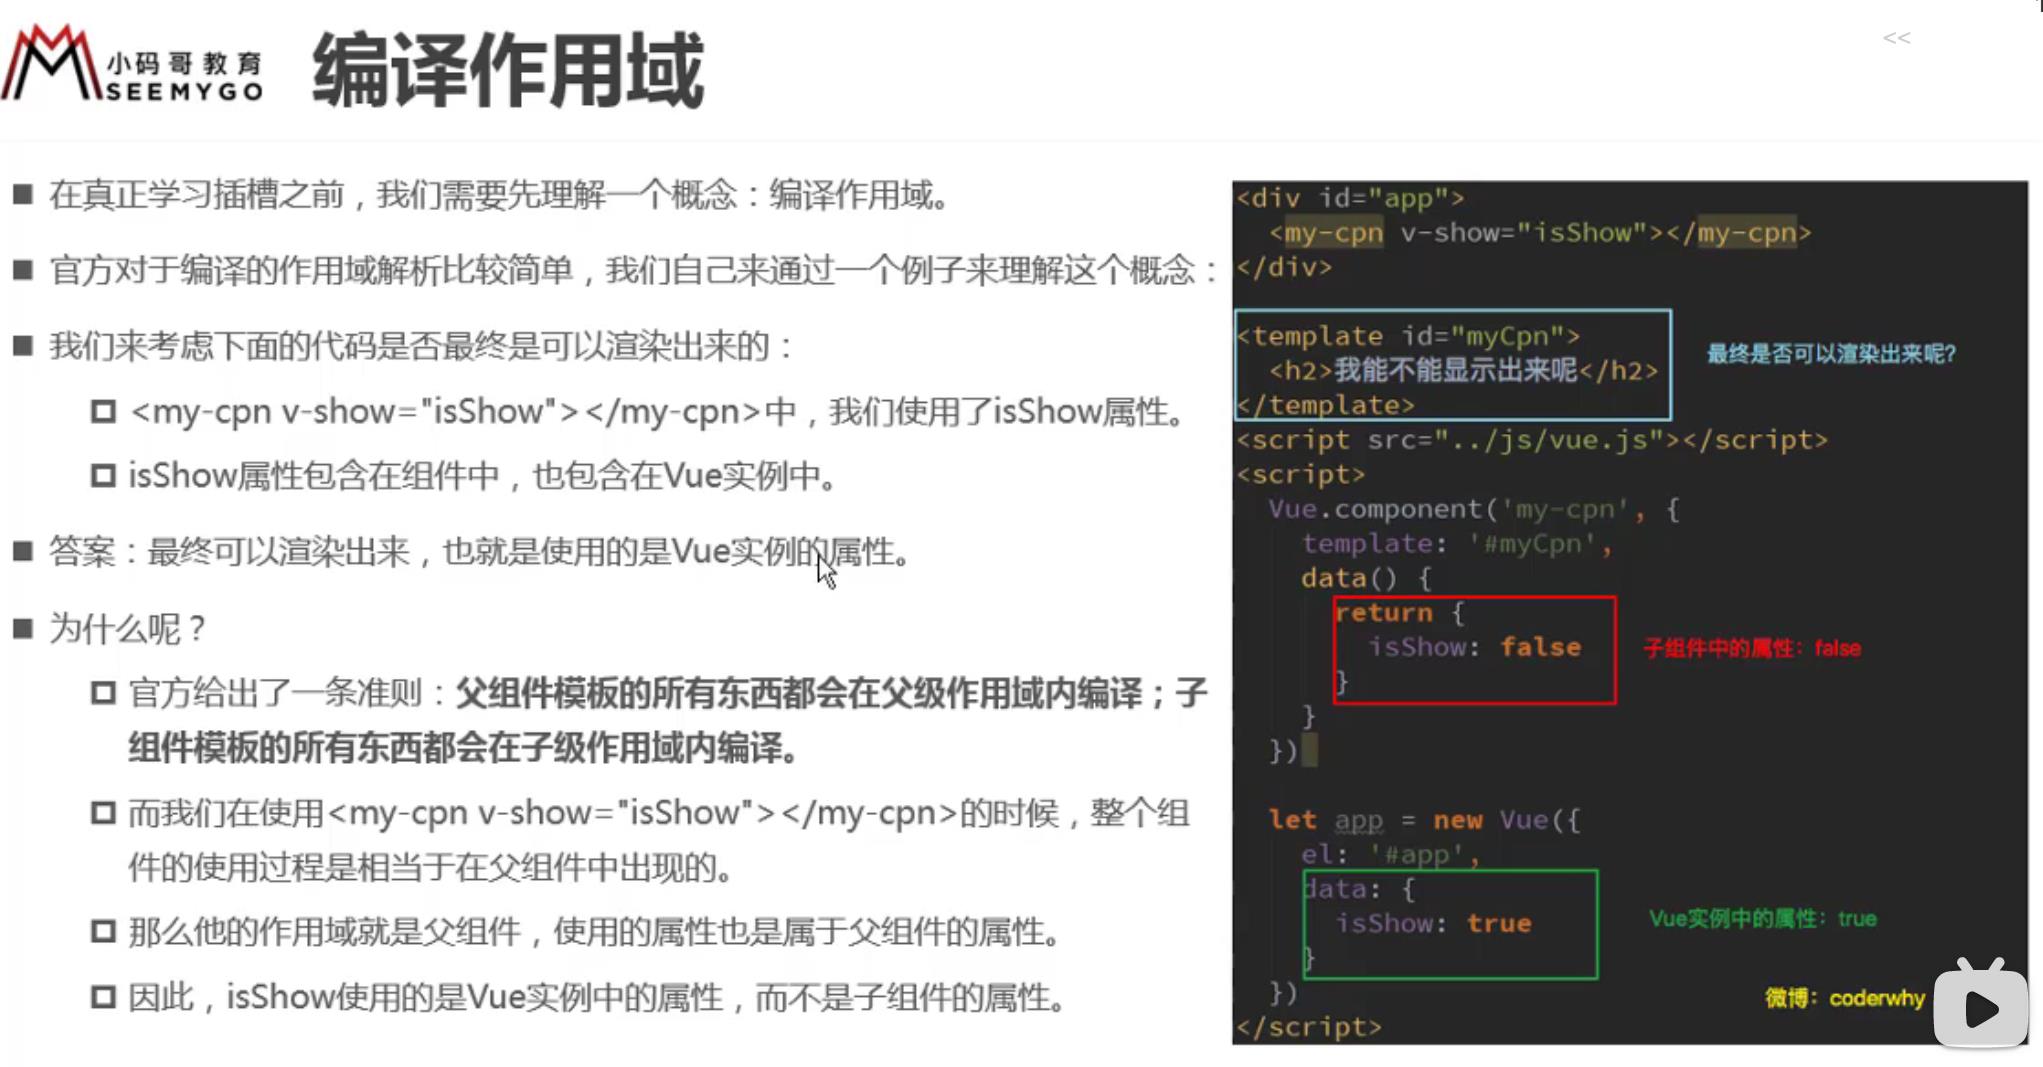Screen dimensions: 2043x1067
Task: Click the h2 code 我能不能显示出来呢
Action: tap(1463, 371)
